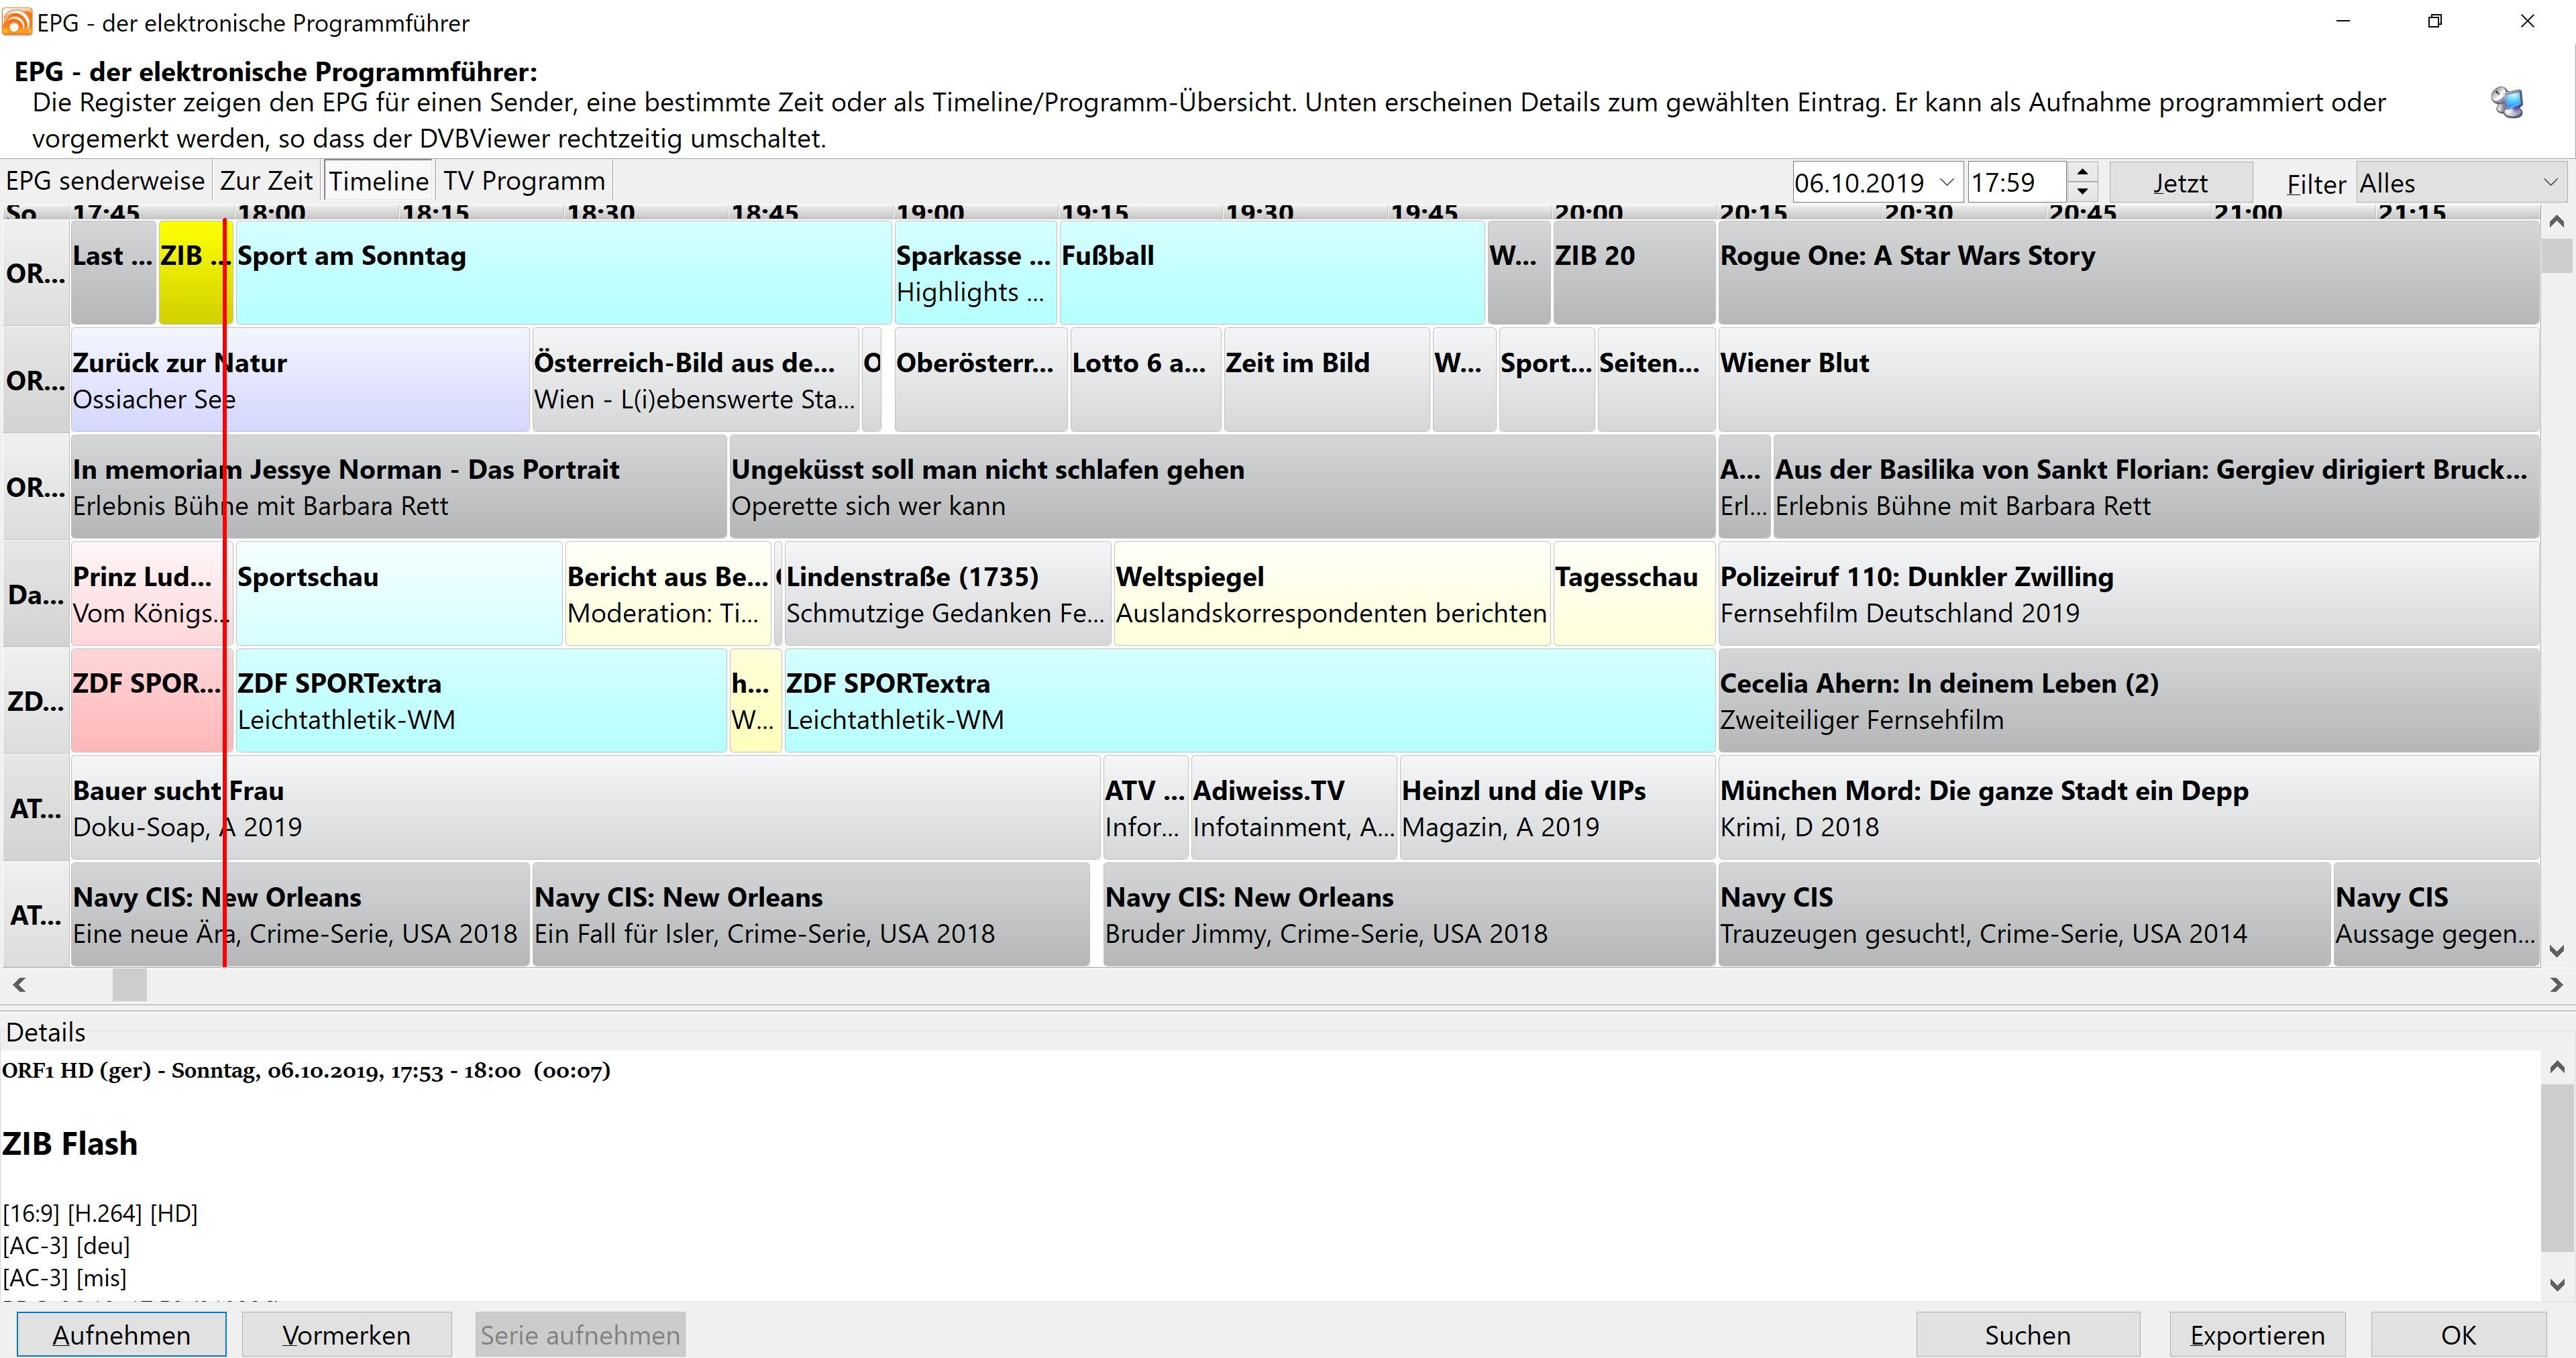Click the Vormerken button
Image resolution: width=2576 pixels, height=1358 pixels.
346,1335
